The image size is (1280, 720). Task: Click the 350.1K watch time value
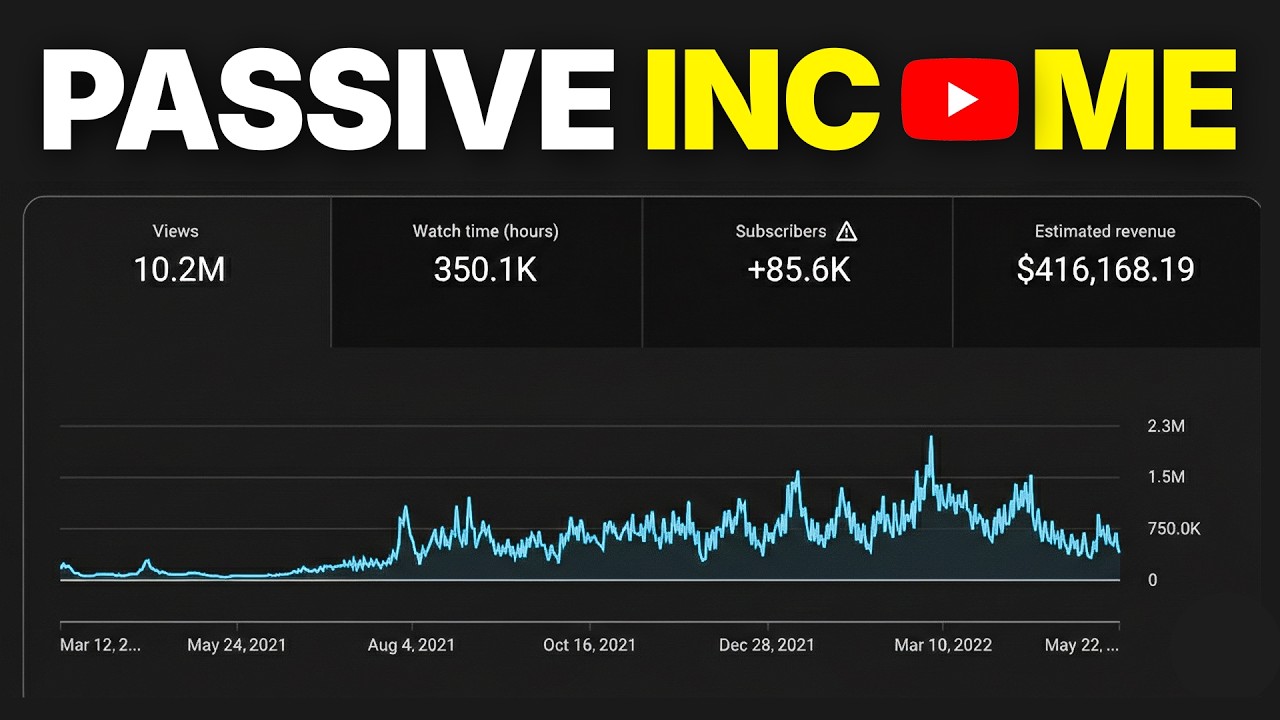coord(485,270)
